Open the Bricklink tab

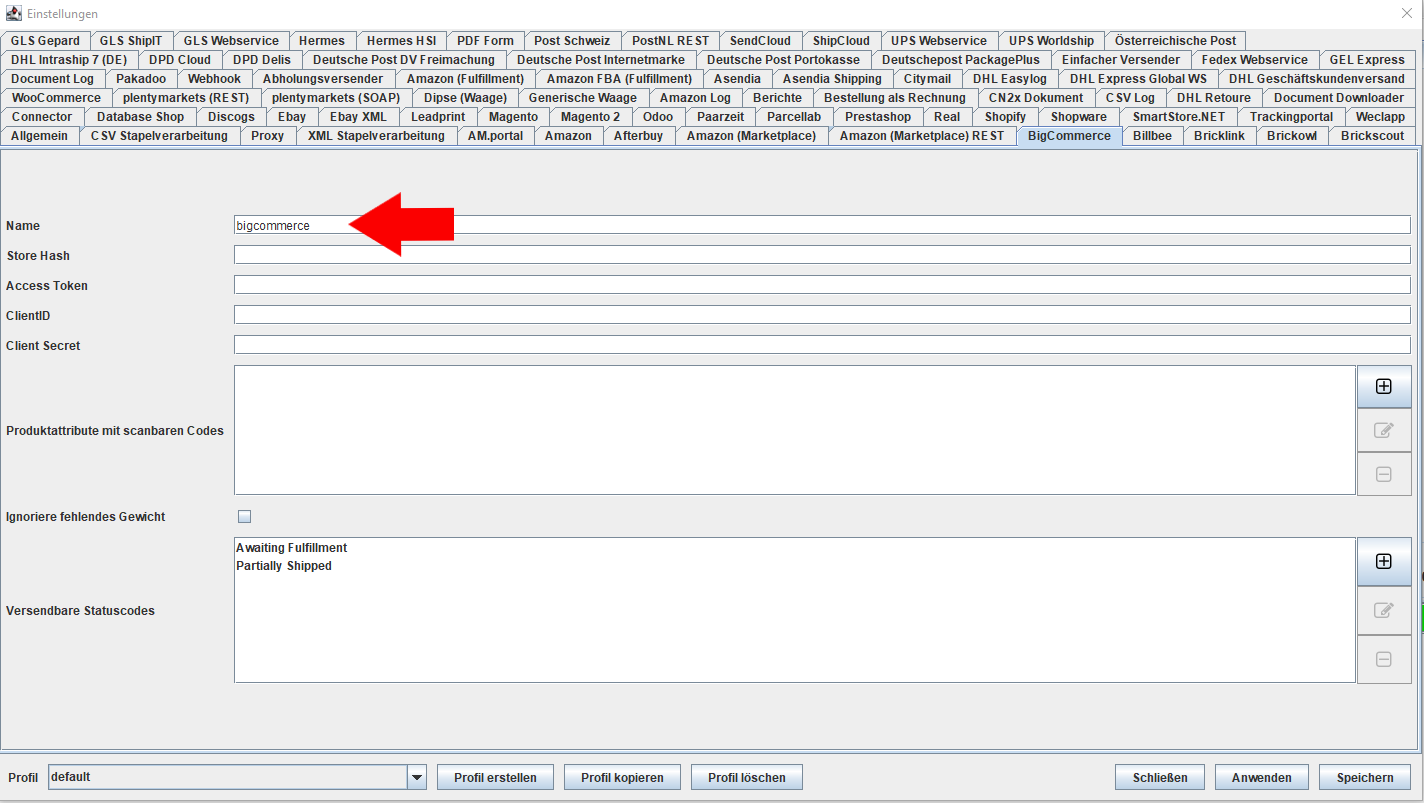click(1219, 136)
